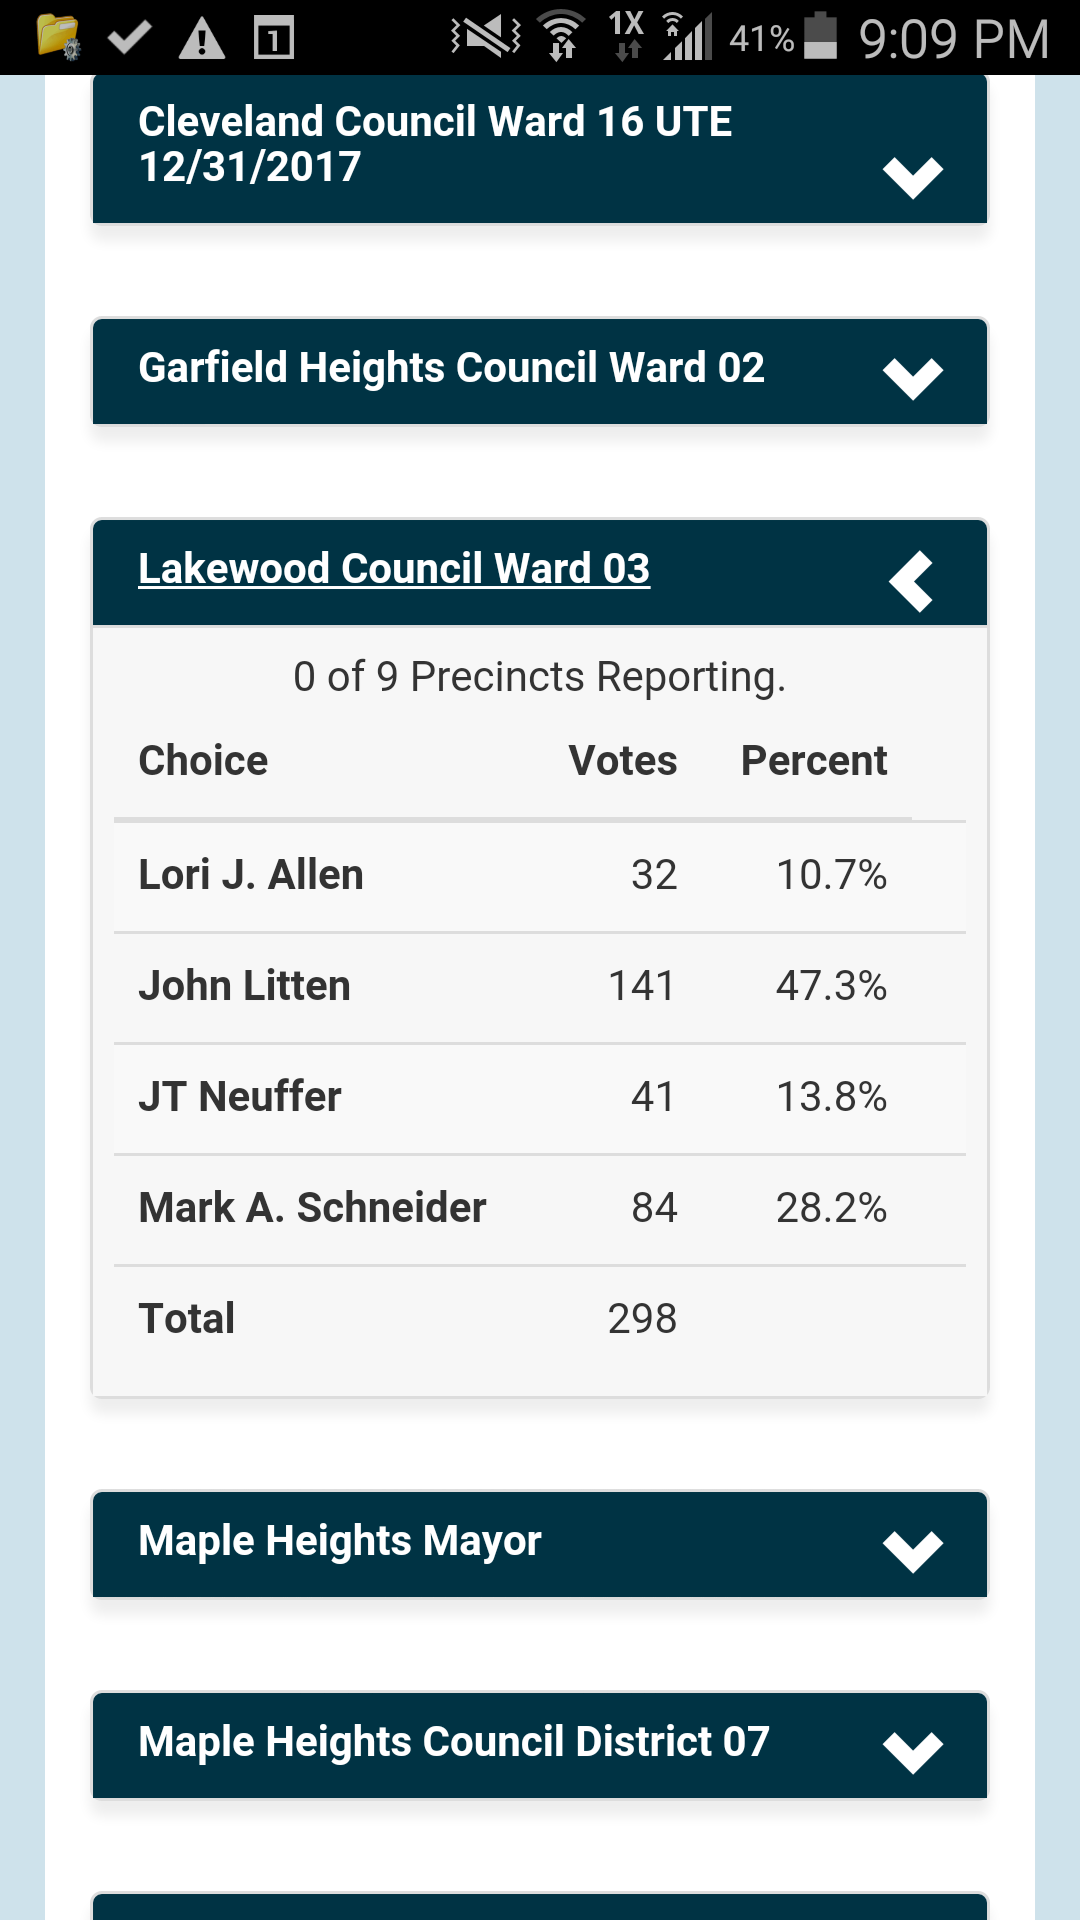This screenshot has width=1080, height=1920.
Task: Tap the 9:09 PM clock
Action: [953, 39]
